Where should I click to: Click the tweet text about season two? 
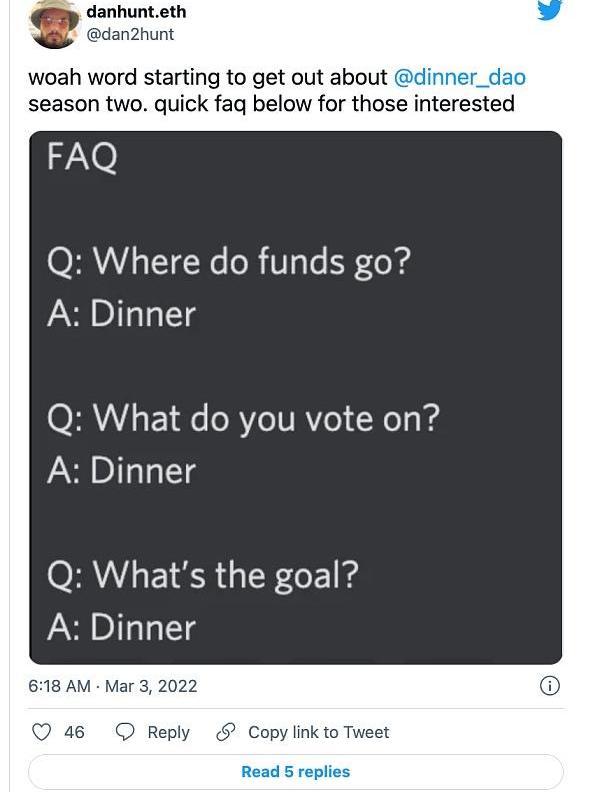tap(277, 90)
